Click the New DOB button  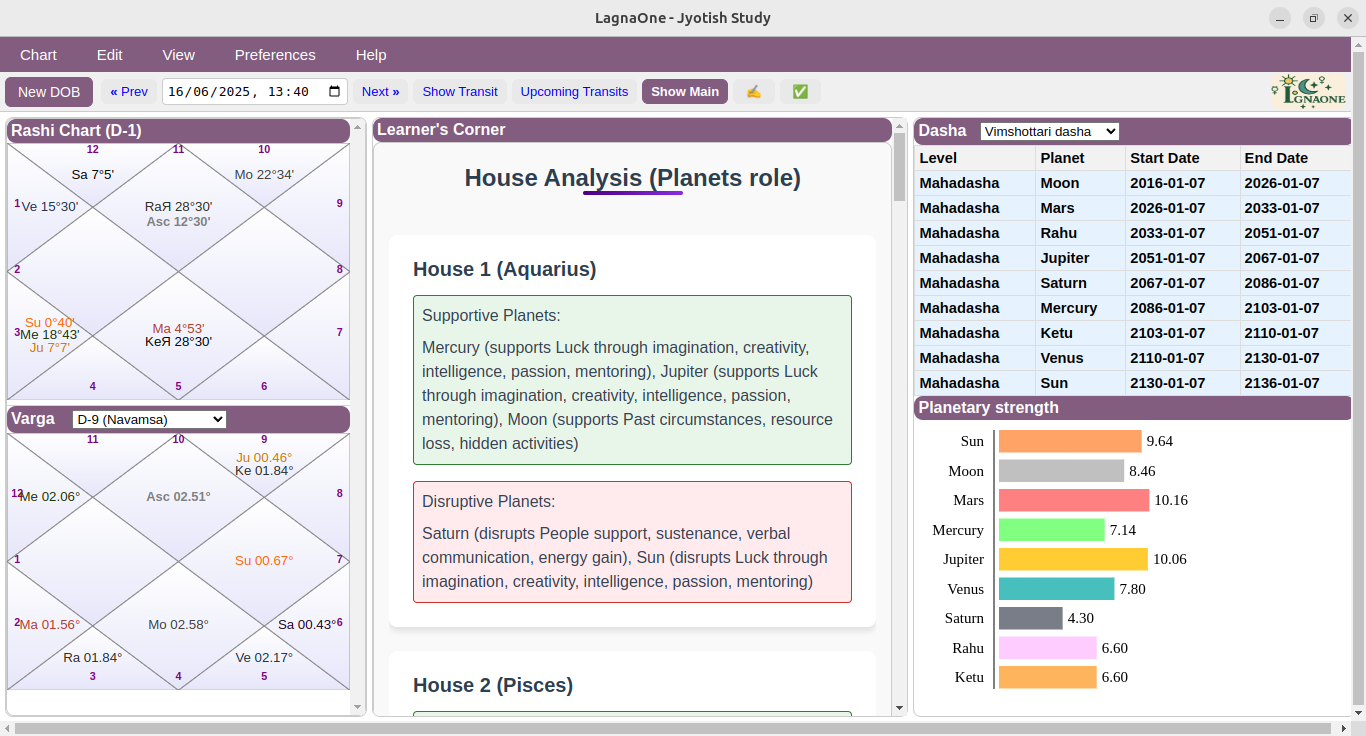[x=49, y=91]
